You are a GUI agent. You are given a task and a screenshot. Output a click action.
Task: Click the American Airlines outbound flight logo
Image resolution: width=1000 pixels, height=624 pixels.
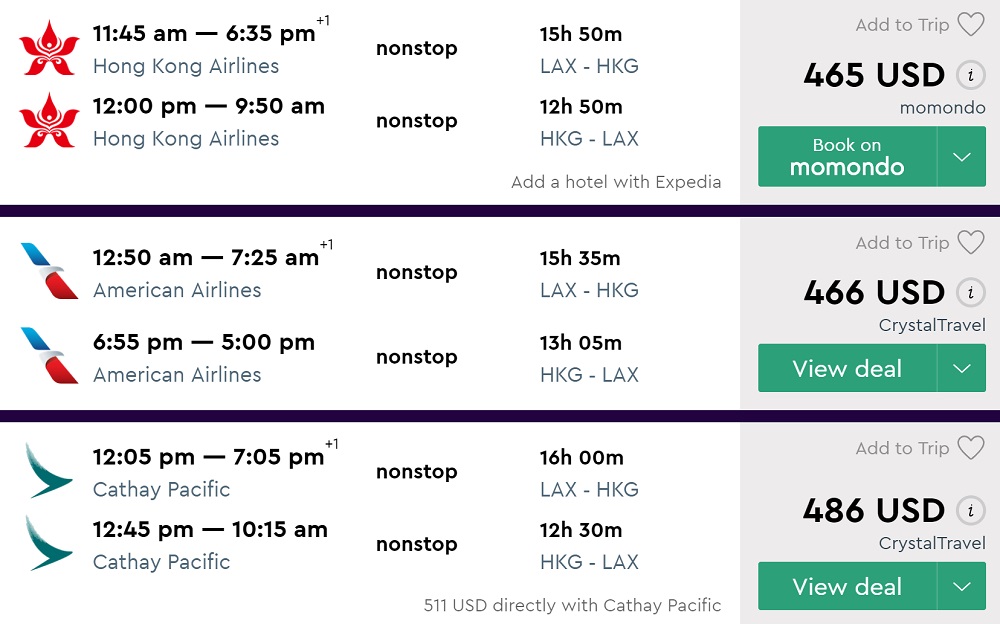click(49, 272)
